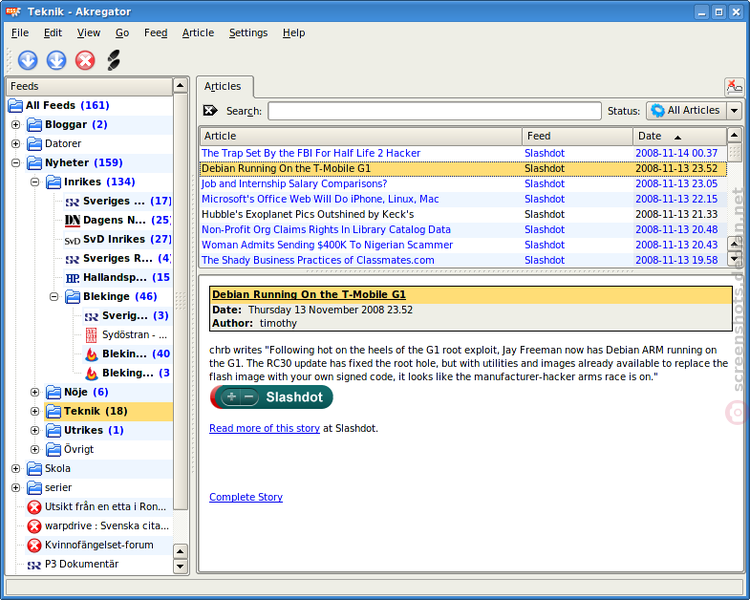Sort articles by the Date column header
This screenshot has width=750, height=600.
point(679,136)
